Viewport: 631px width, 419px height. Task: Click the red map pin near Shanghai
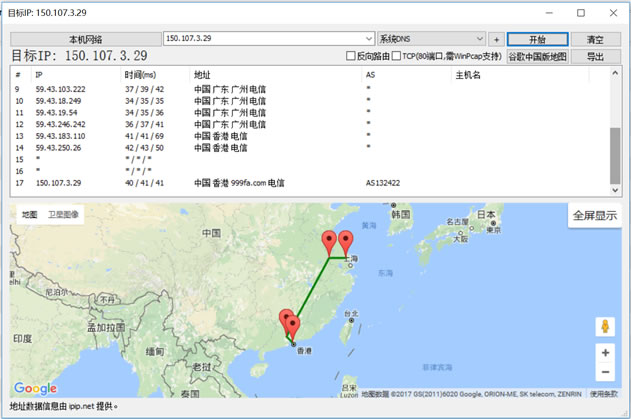click(345, 242)
